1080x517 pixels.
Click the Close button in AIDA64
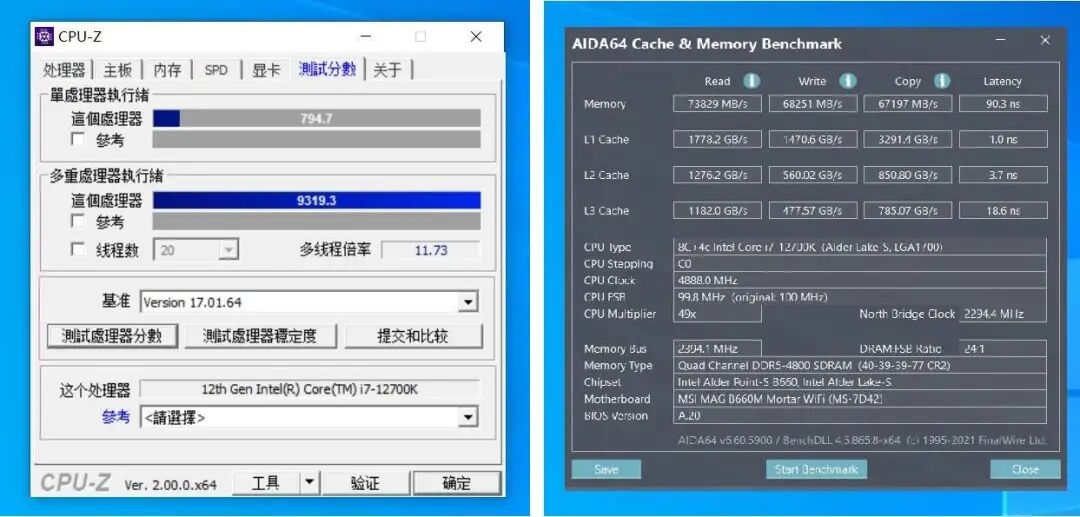coord(1025,469)
